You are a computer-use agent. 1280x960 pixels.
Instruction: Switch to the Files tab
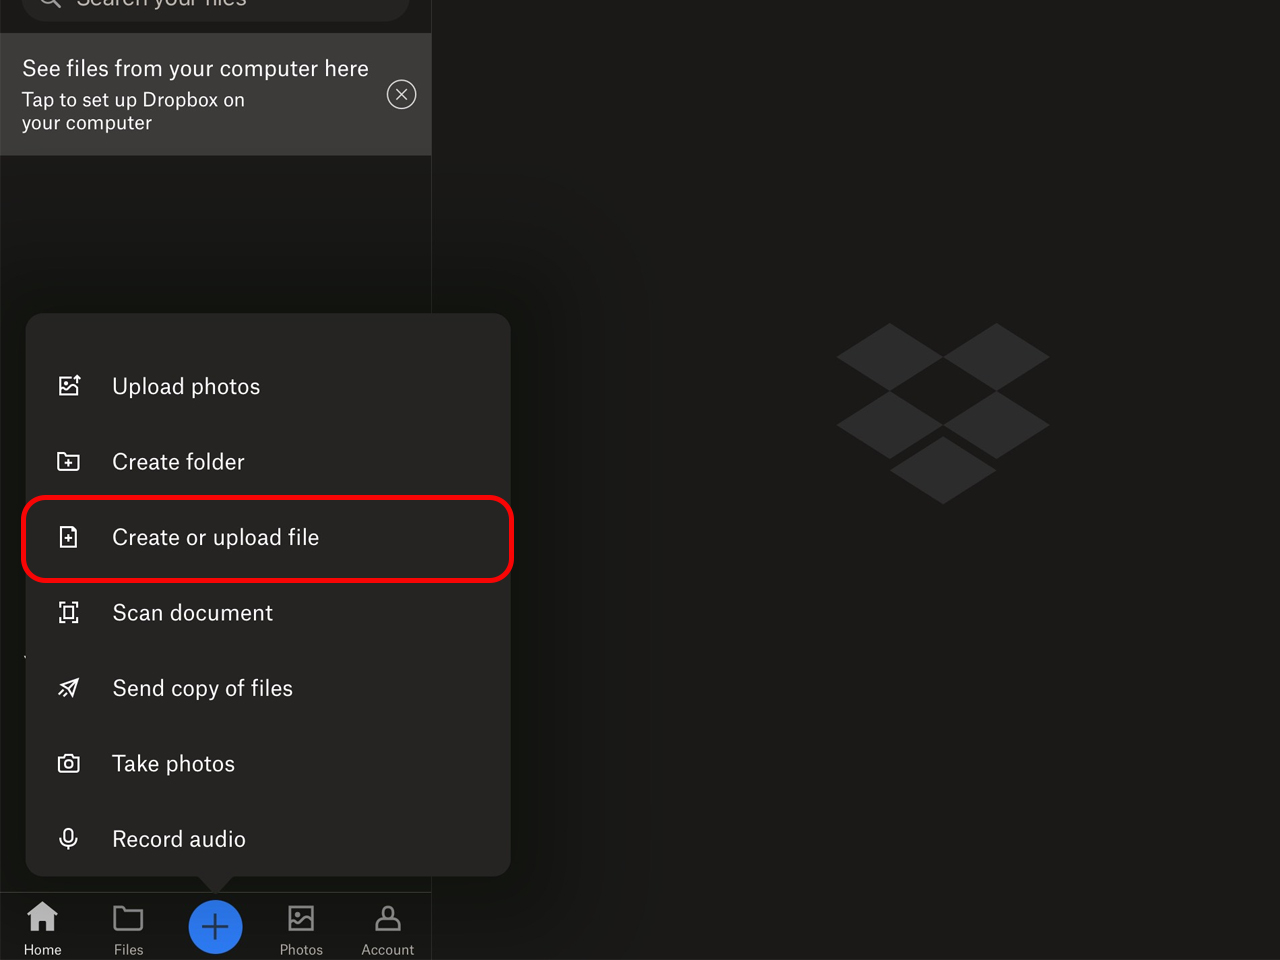(128, 929)
